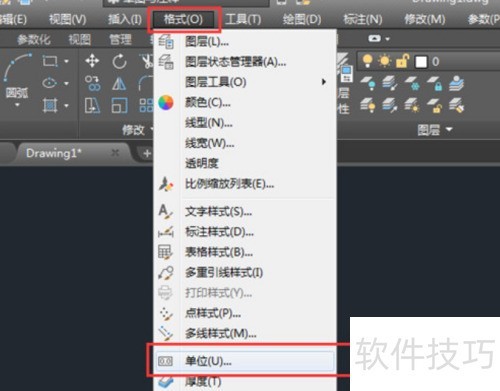The width and height of the screenshot is (500, 391).
Task: Open the layer properties 图层特性 icon
Action: coord(345,67)
